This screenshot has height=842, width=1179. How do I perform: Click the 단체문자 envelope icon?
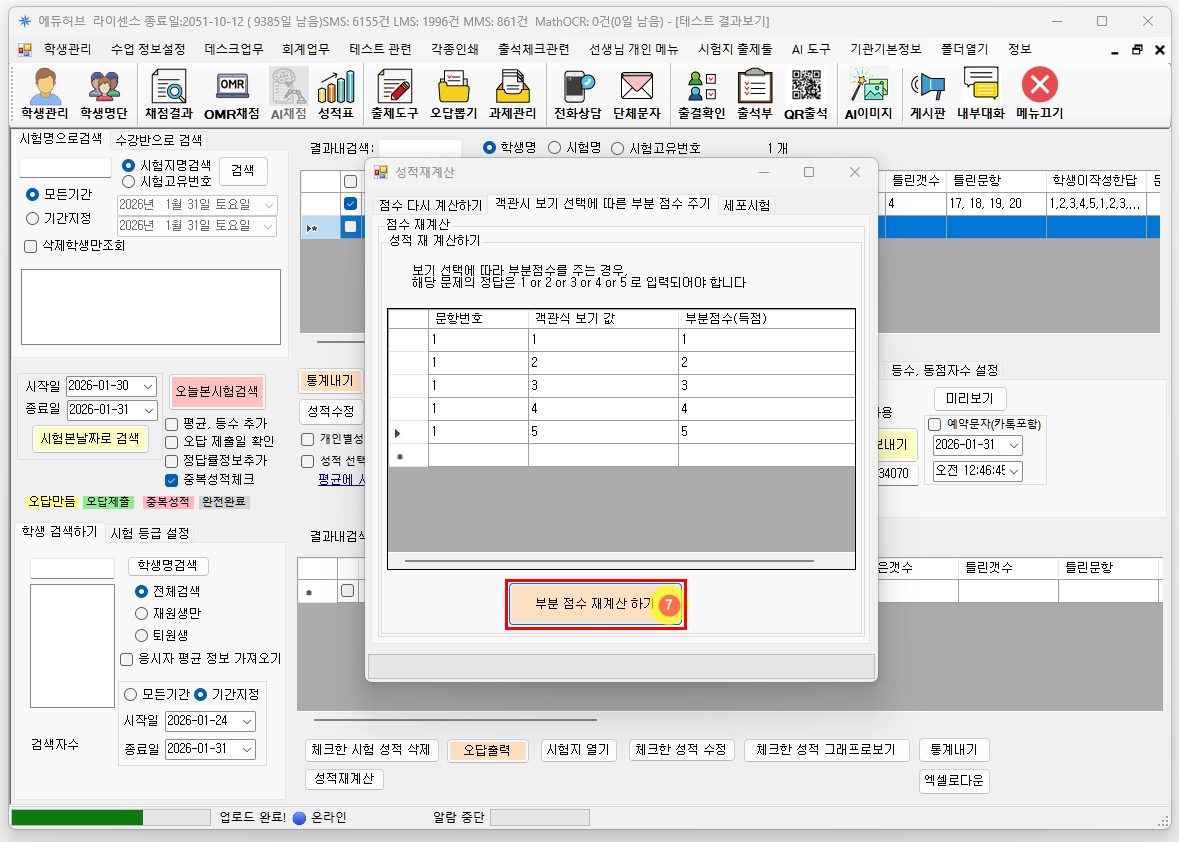point(636,95)
